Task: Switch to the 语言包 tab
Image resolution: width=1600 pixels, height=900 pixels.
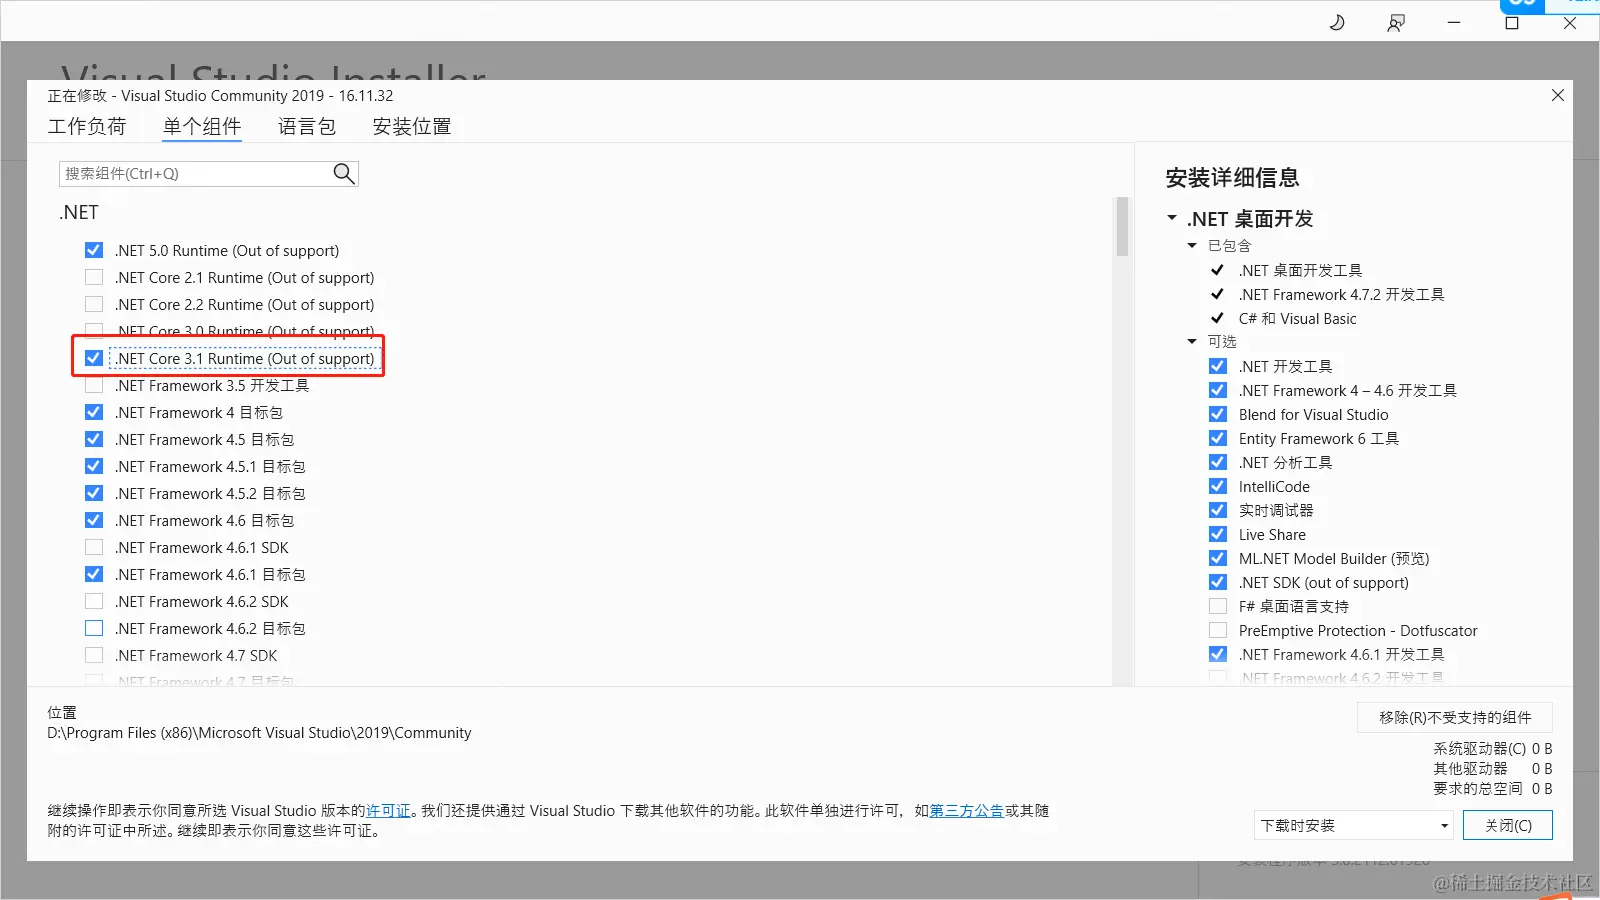Action: pos(306,126)
